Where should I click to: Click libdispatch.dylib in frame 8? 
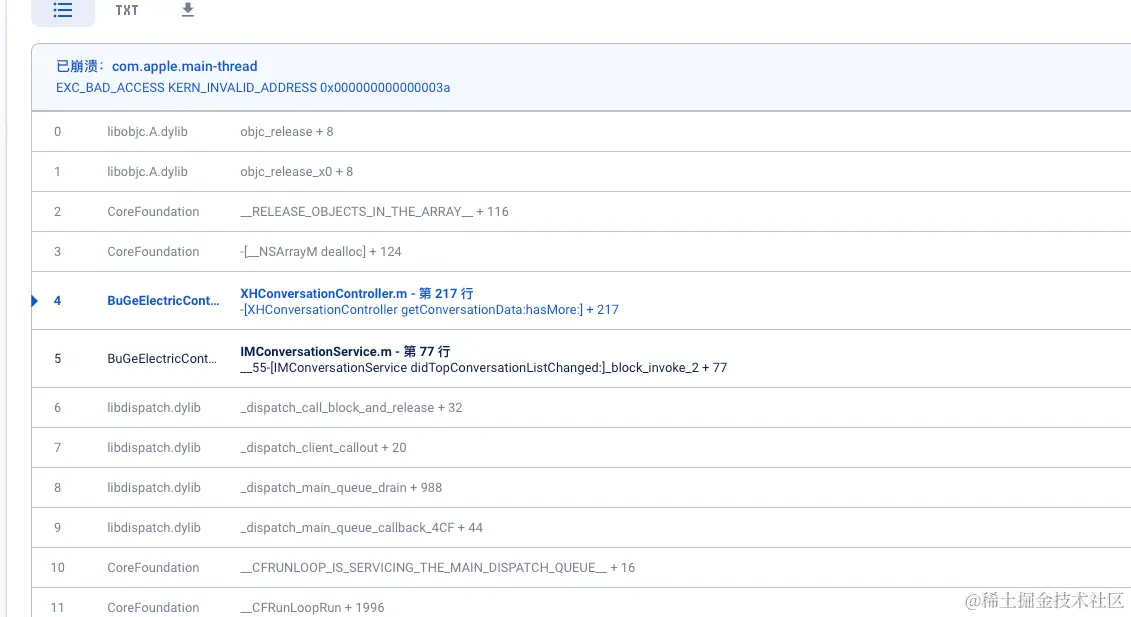click(x=154, y=488)
